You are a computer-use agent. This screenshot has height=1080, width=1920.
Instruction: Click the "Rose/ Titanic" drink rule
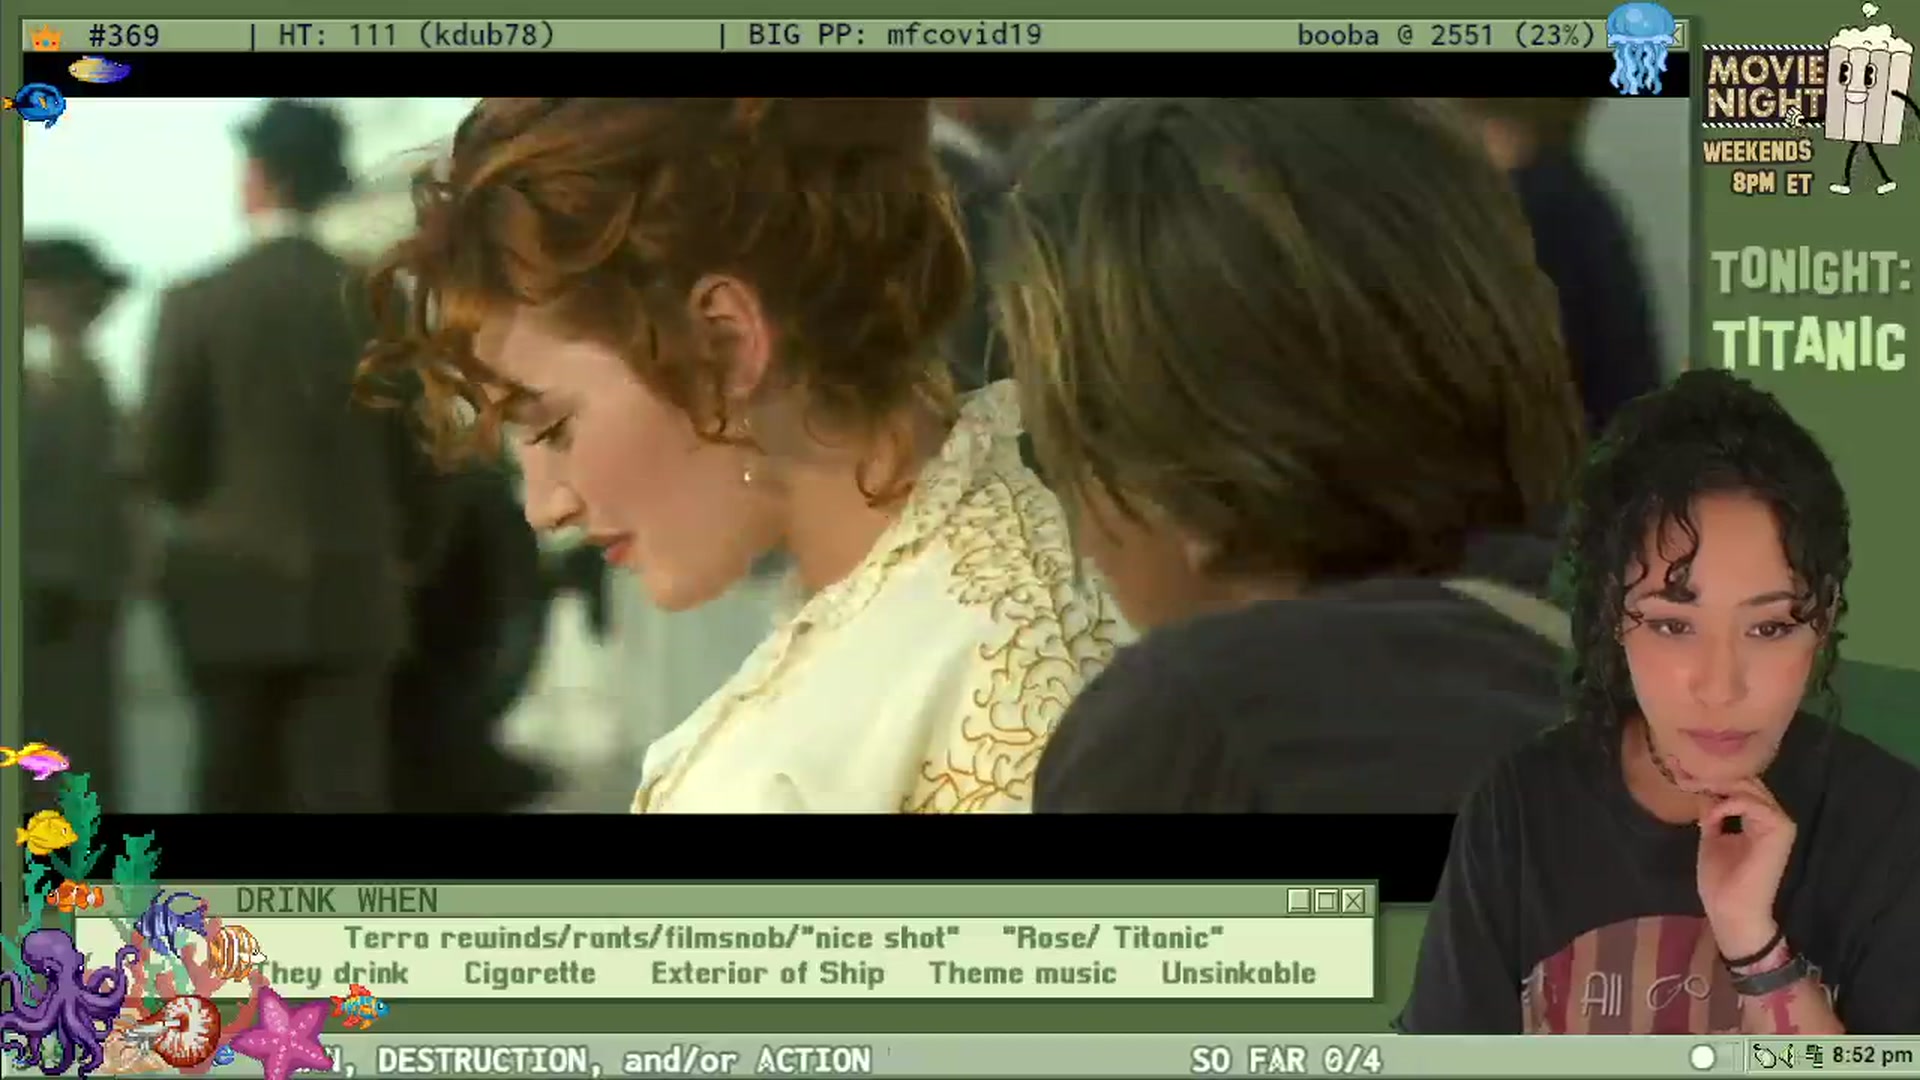point(1113,938)
